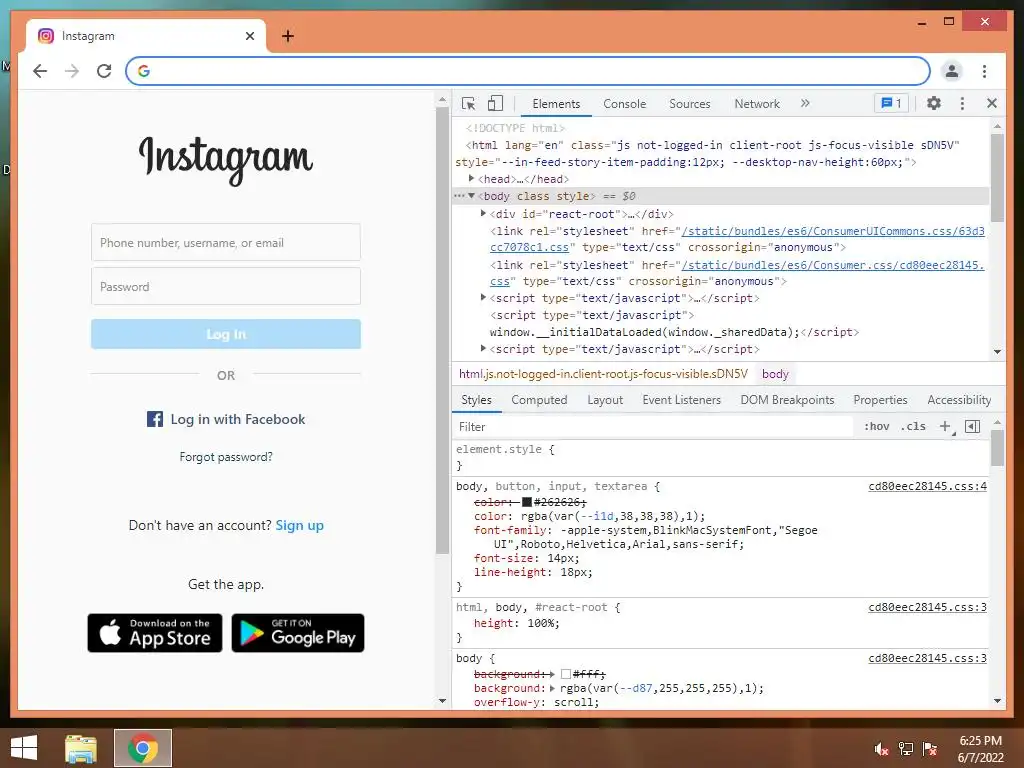Open the Accessibility tab
Viewport: 1024px width, 768px height.
pos(959,400)
